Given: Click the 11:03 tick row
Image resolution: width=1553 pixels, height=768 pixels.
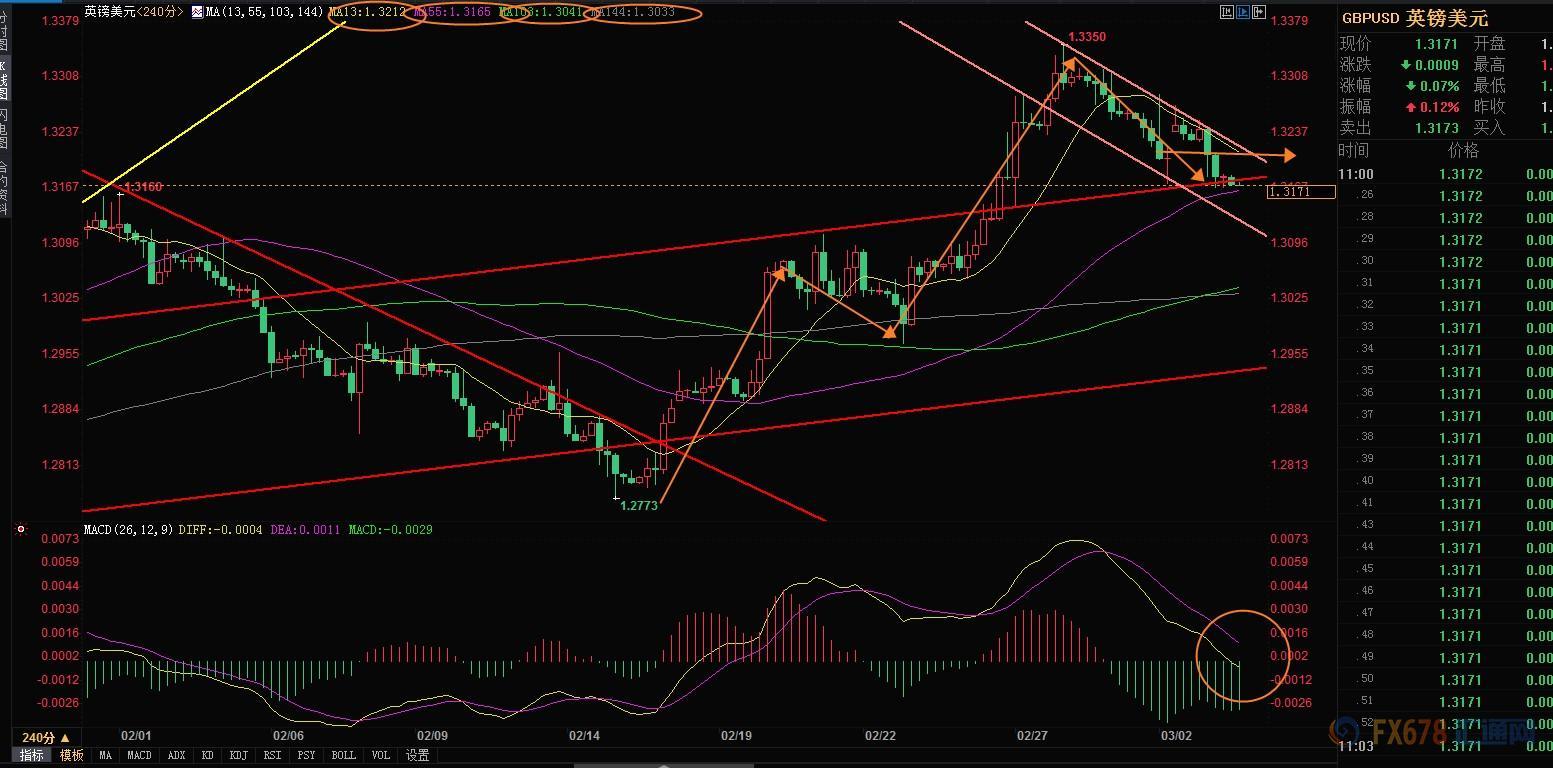Looking at the screenshot, I should click(x=1445, y=746).
